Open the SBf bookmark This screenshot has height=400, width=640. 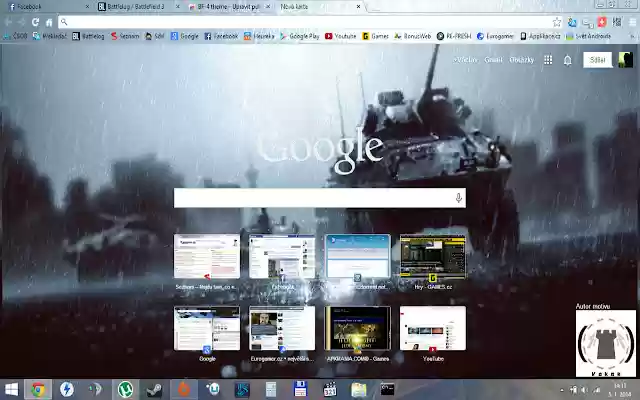[155, 36]
